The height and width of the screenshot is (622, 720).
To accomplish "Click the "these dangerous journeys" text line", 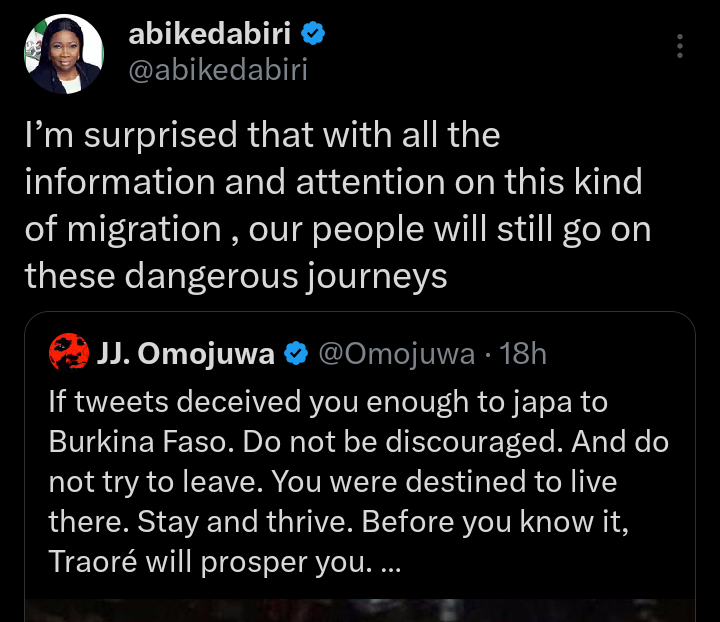I will pyautogui.click(x=236, y=276).
